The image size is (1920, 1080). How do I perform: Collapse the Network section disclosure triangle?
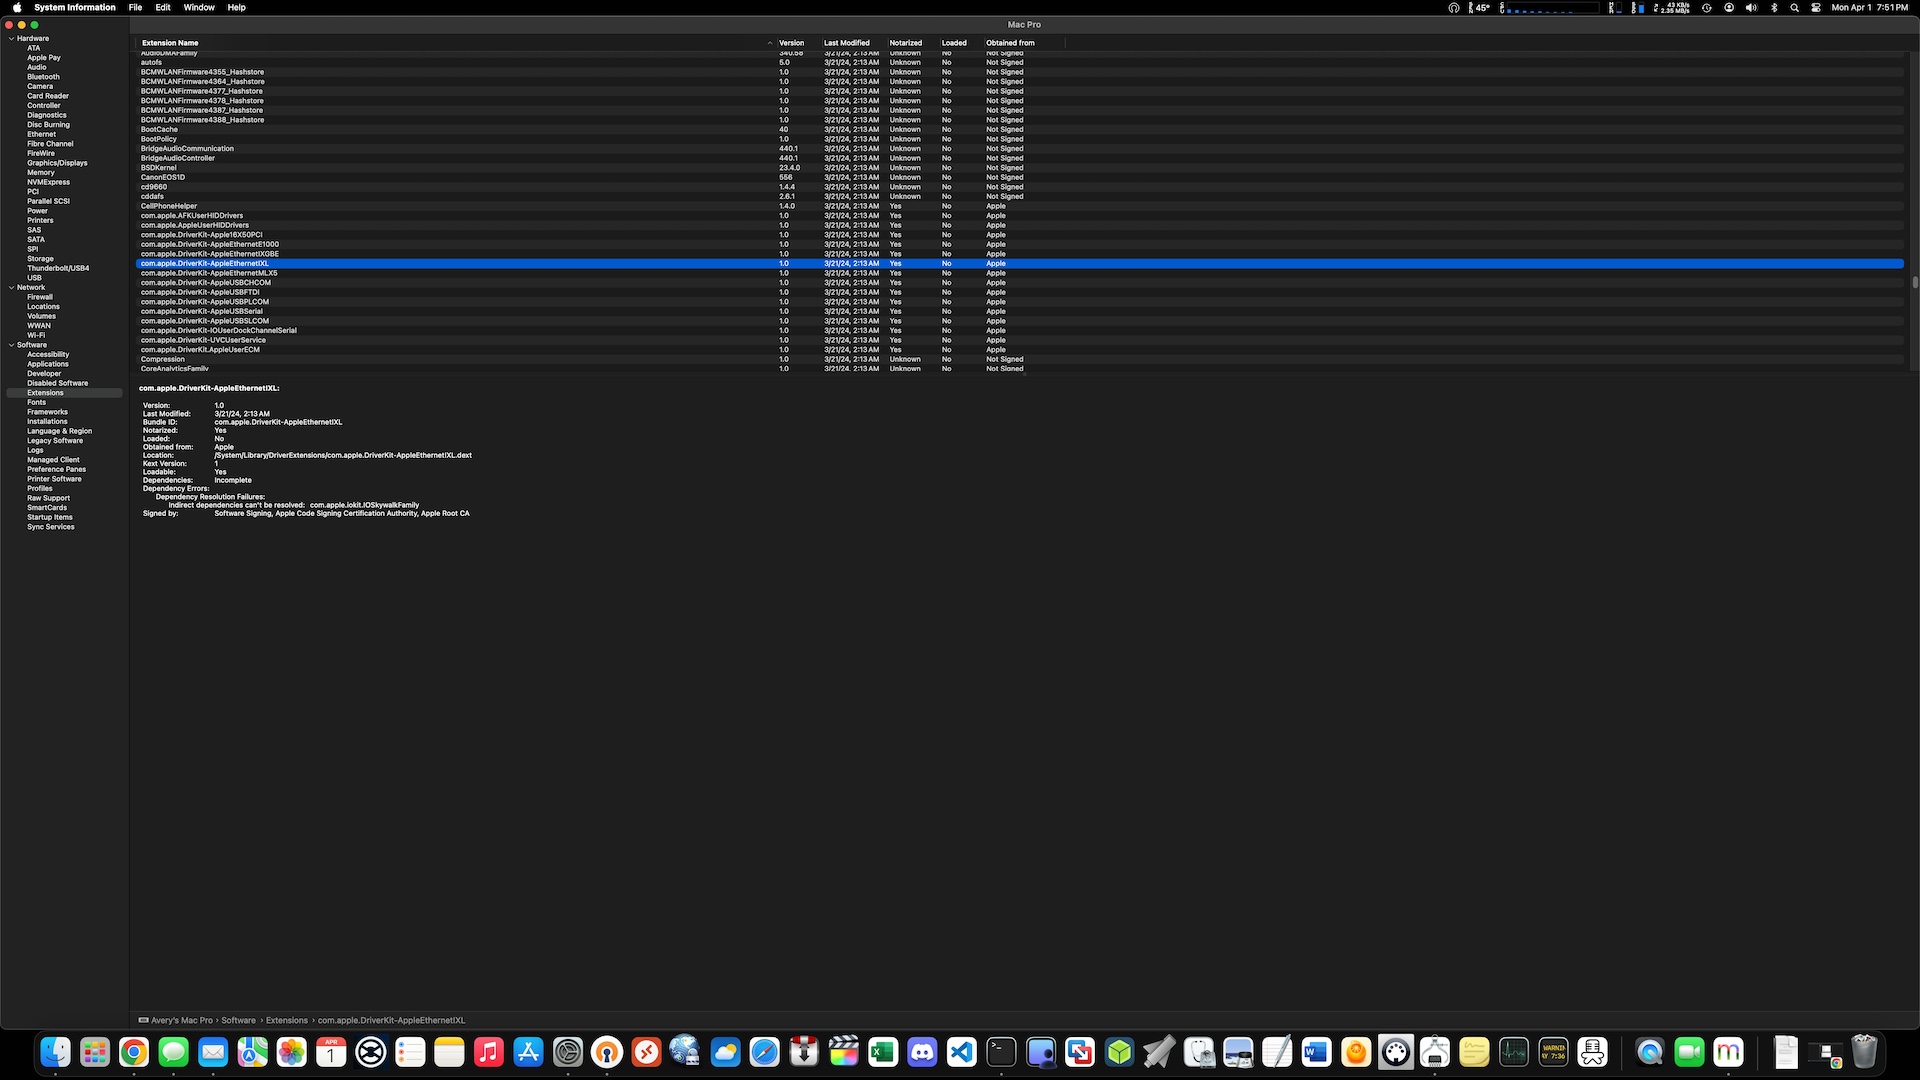(x=11, y=287)
